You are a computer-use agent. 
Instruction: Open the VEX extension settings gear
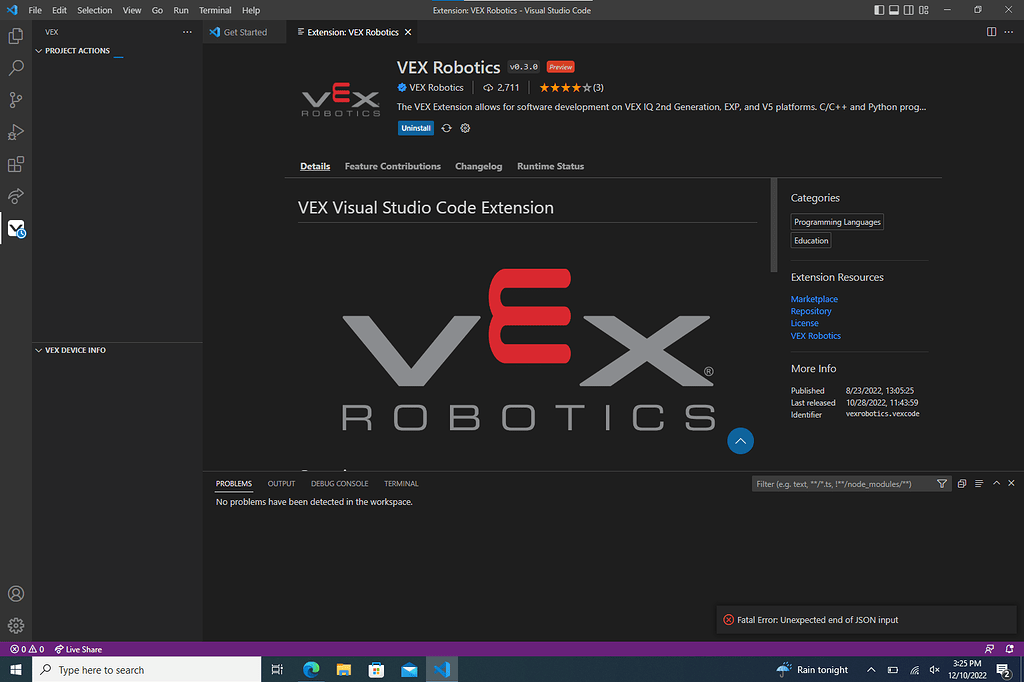[x=464, y=128]
